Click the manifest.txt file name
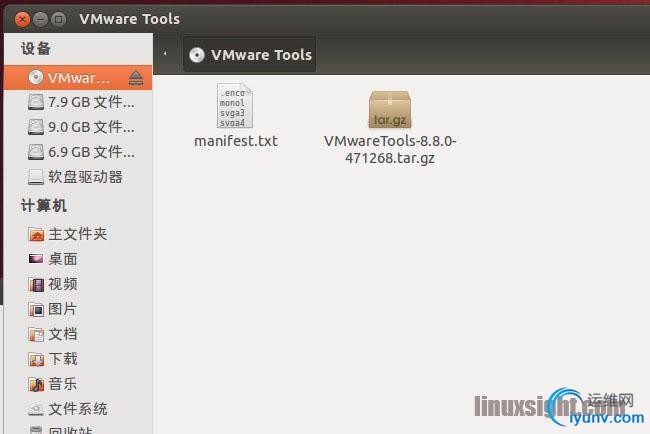Viewport: 650px width, 434px height. point(236,141)
